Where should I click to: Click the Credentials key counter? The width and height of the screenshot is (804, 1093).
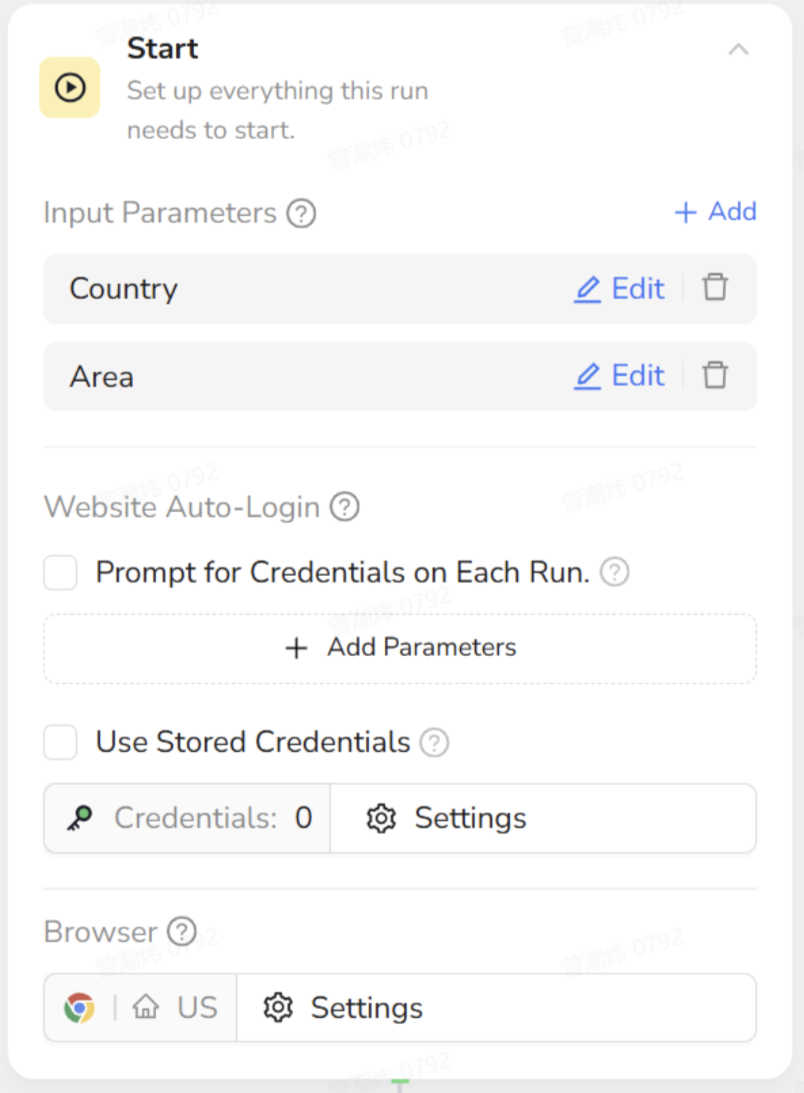click(x=188, y=819)
